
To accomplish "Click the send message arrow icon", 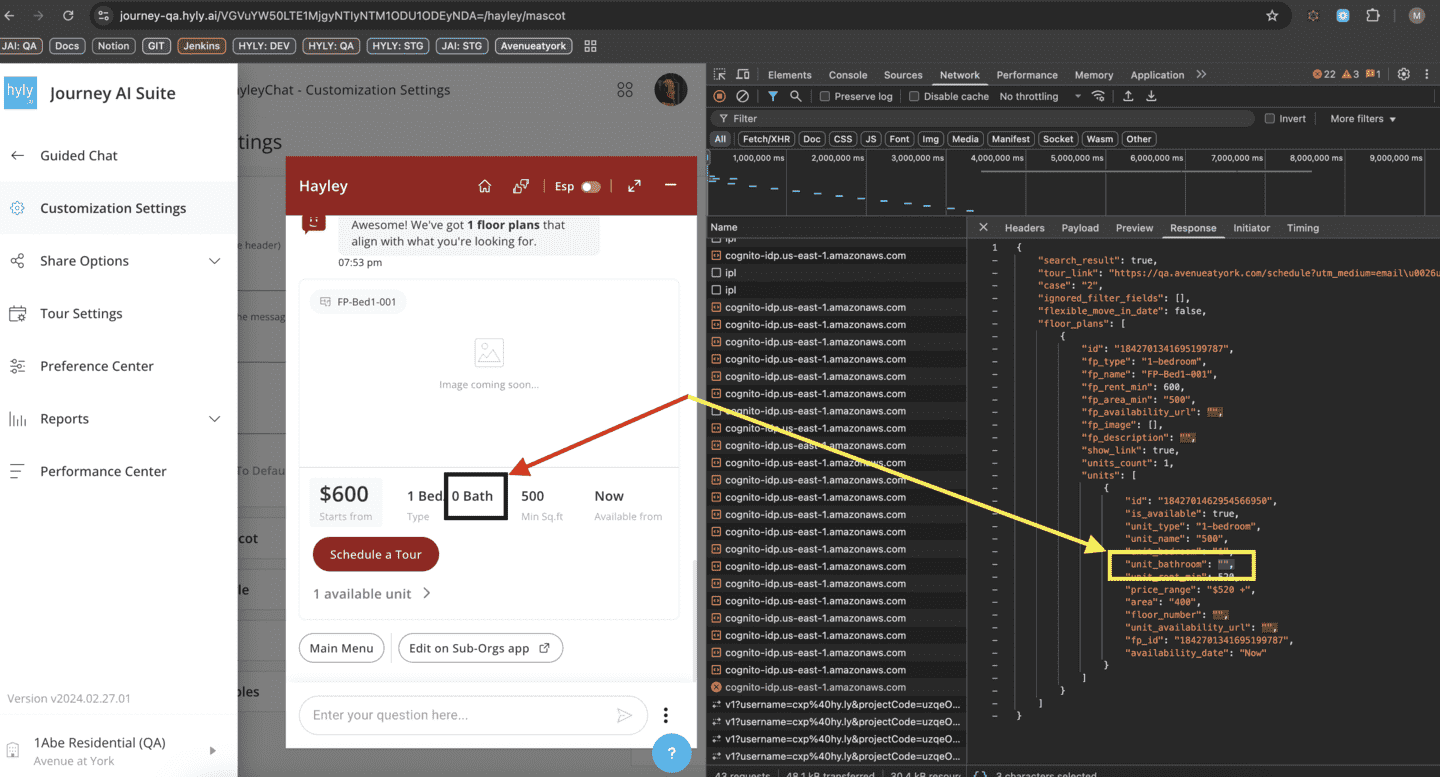I will coord(624,715).
